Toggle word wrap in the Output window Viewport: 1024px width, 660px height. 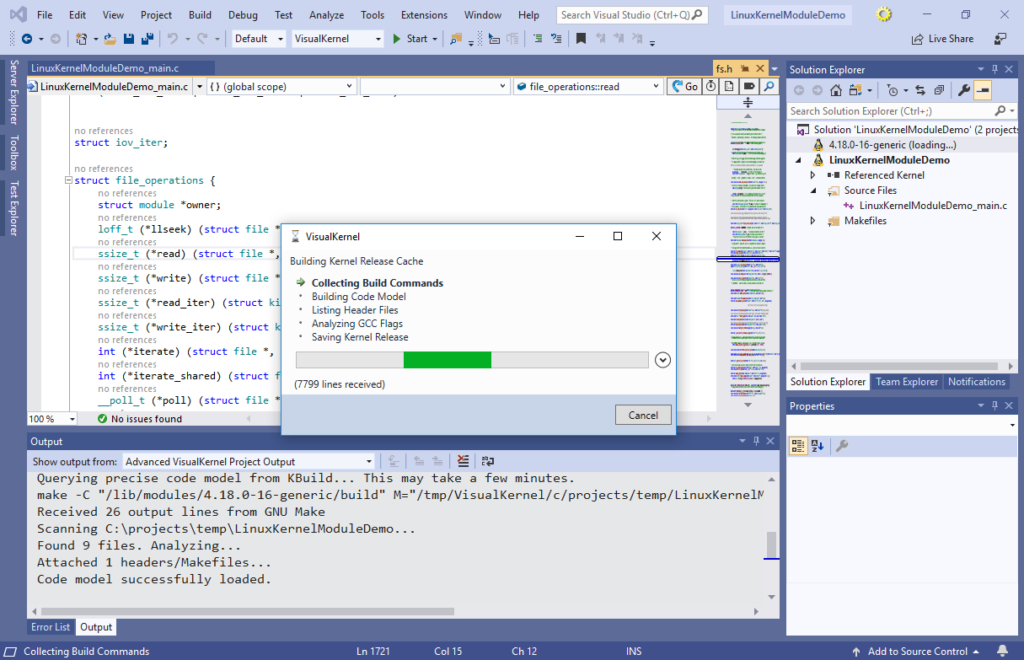487,461
